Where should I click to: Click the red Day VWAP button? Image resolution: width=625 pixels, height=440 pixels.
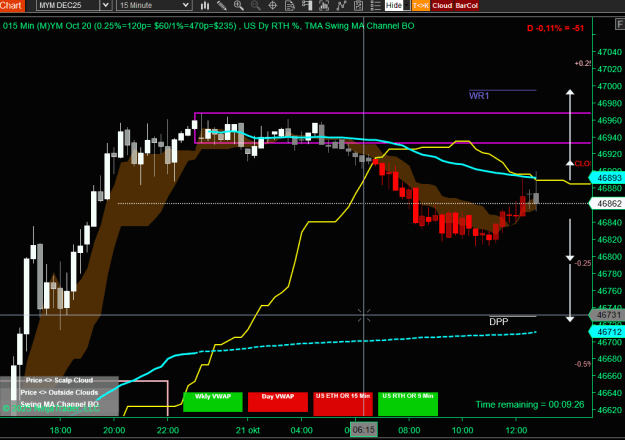click(x=278, y=402)
